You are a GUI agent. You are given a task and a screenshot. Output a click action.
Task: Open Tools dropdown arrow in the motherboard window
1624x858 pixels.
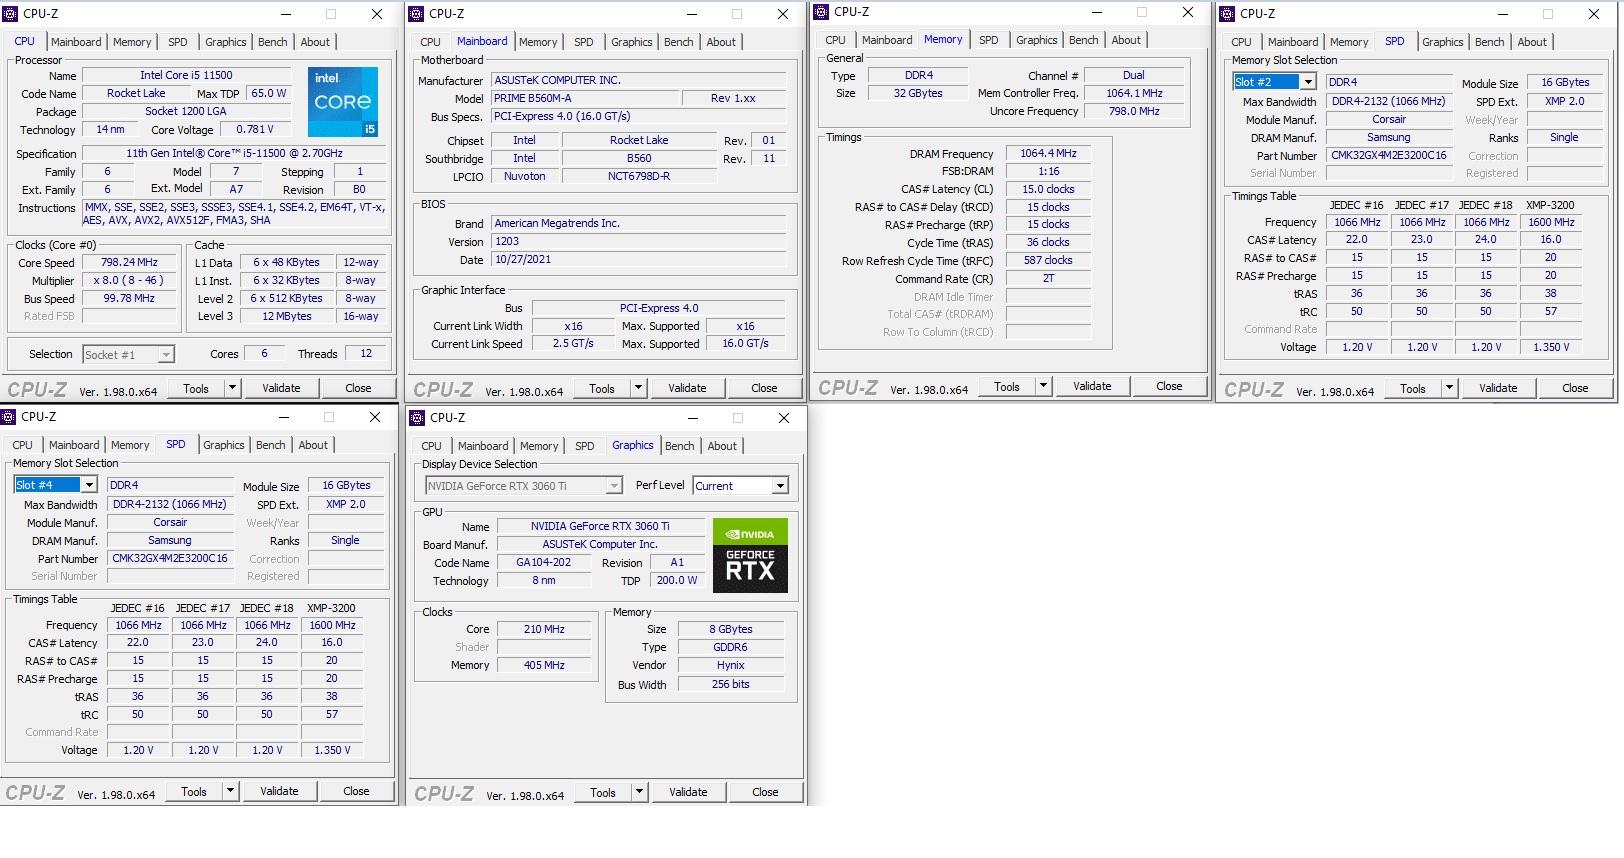click(638, 388)
